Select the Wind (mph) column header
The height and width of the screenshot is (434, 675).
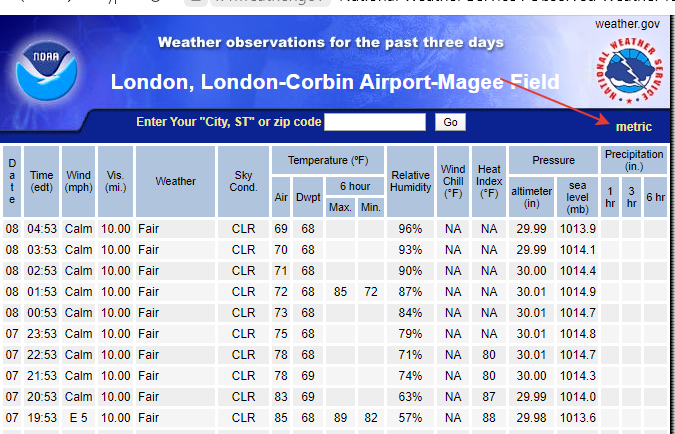click(78, 181)
